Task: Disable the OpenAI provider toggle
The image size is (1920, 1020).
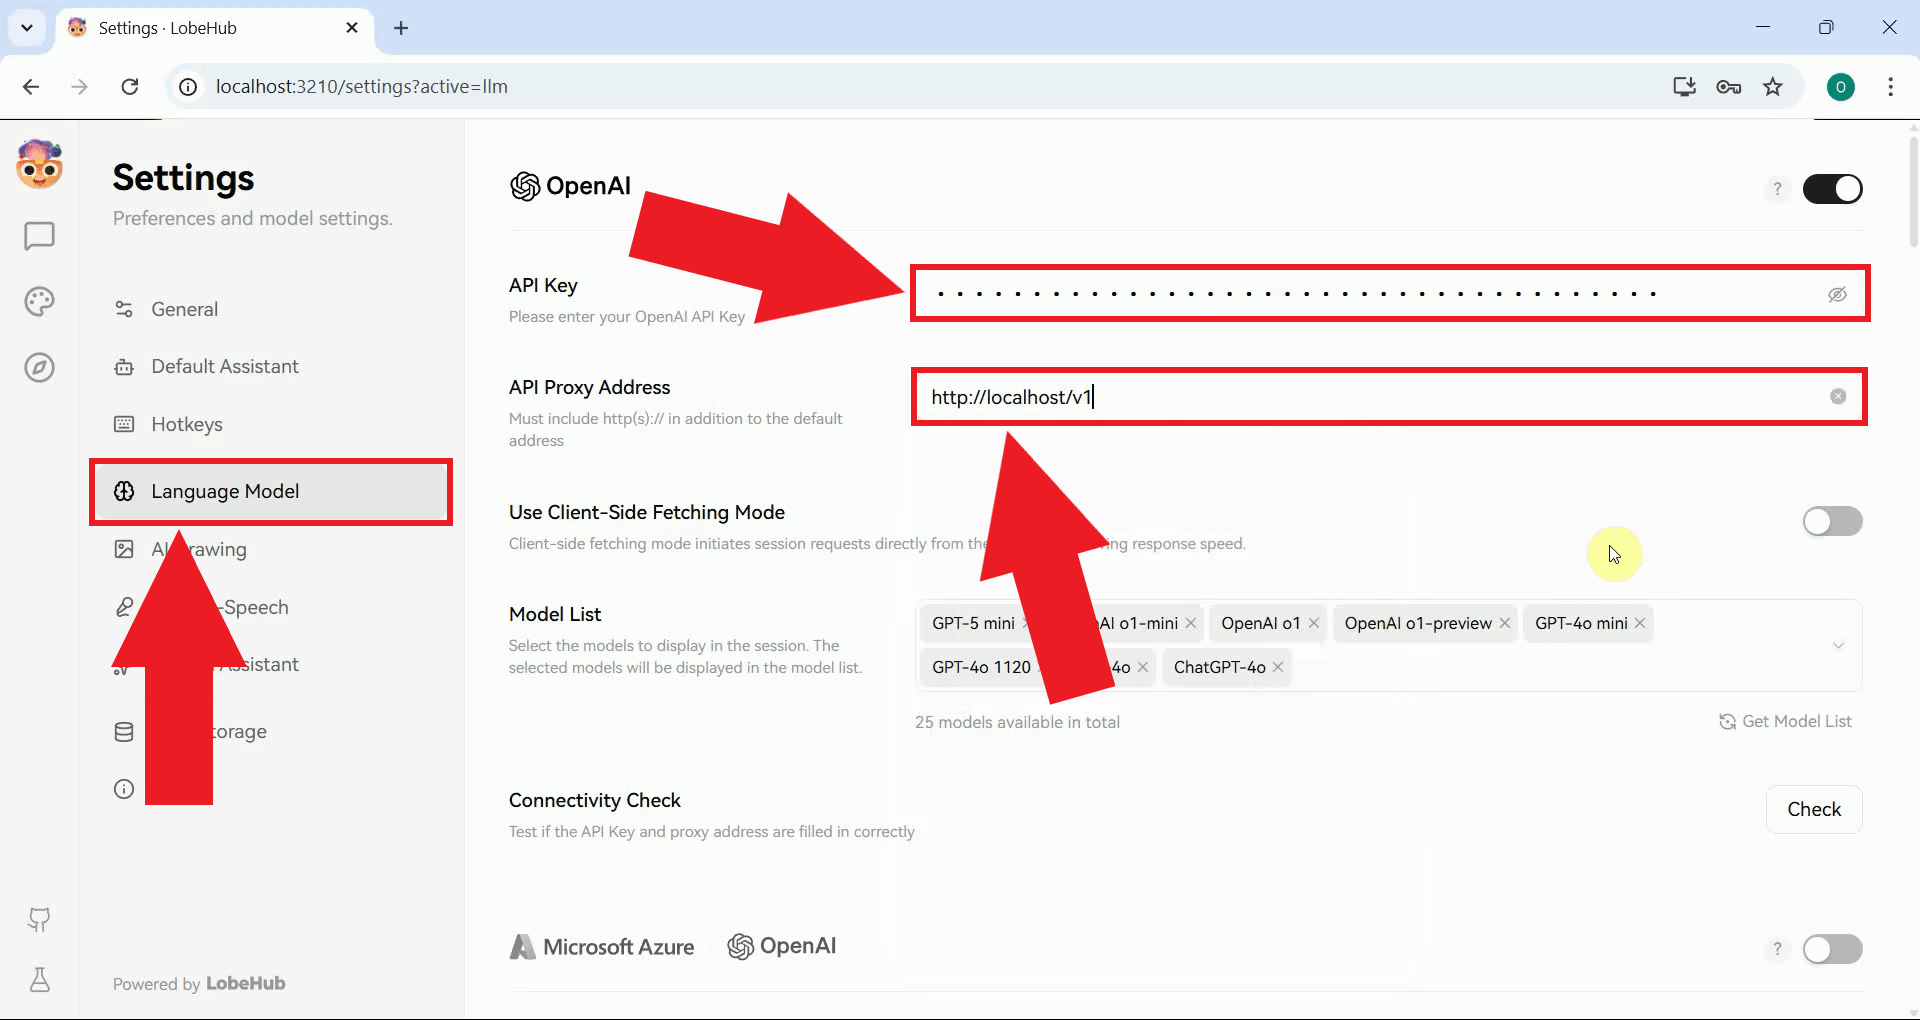Action: [x=1833, y=188]
